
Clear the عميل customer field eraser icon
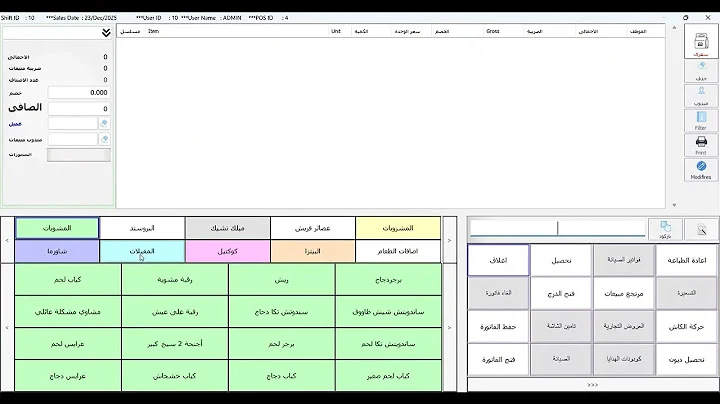tap(104, 123)
